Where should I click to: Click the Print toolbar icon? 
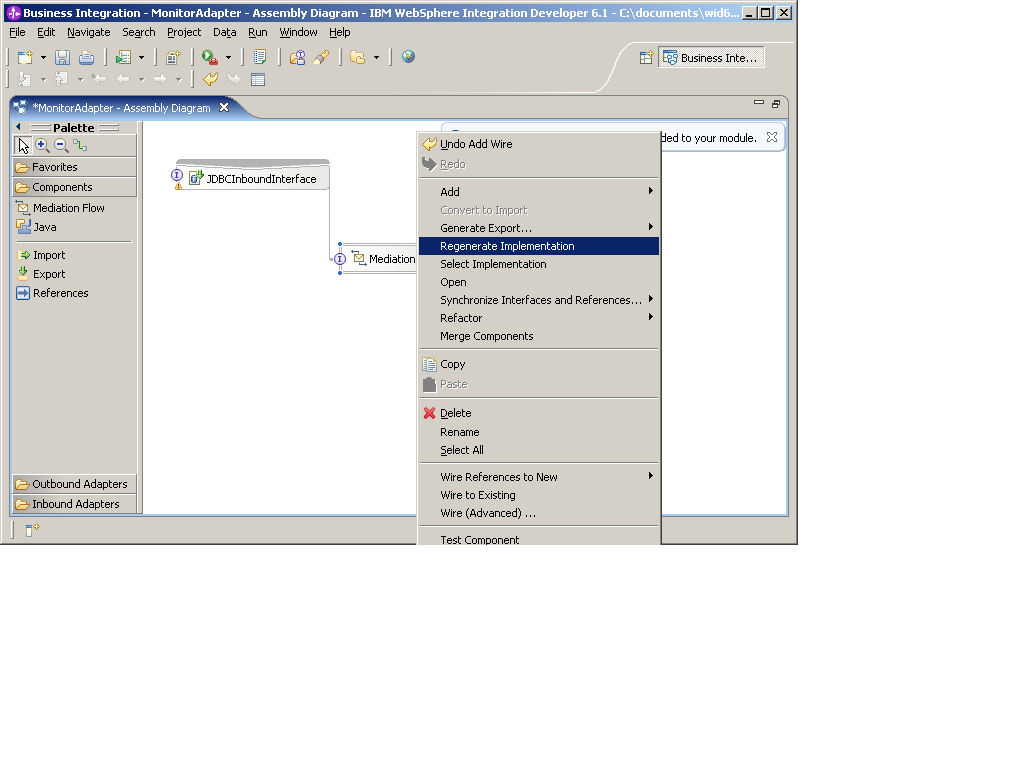(86, 57)
